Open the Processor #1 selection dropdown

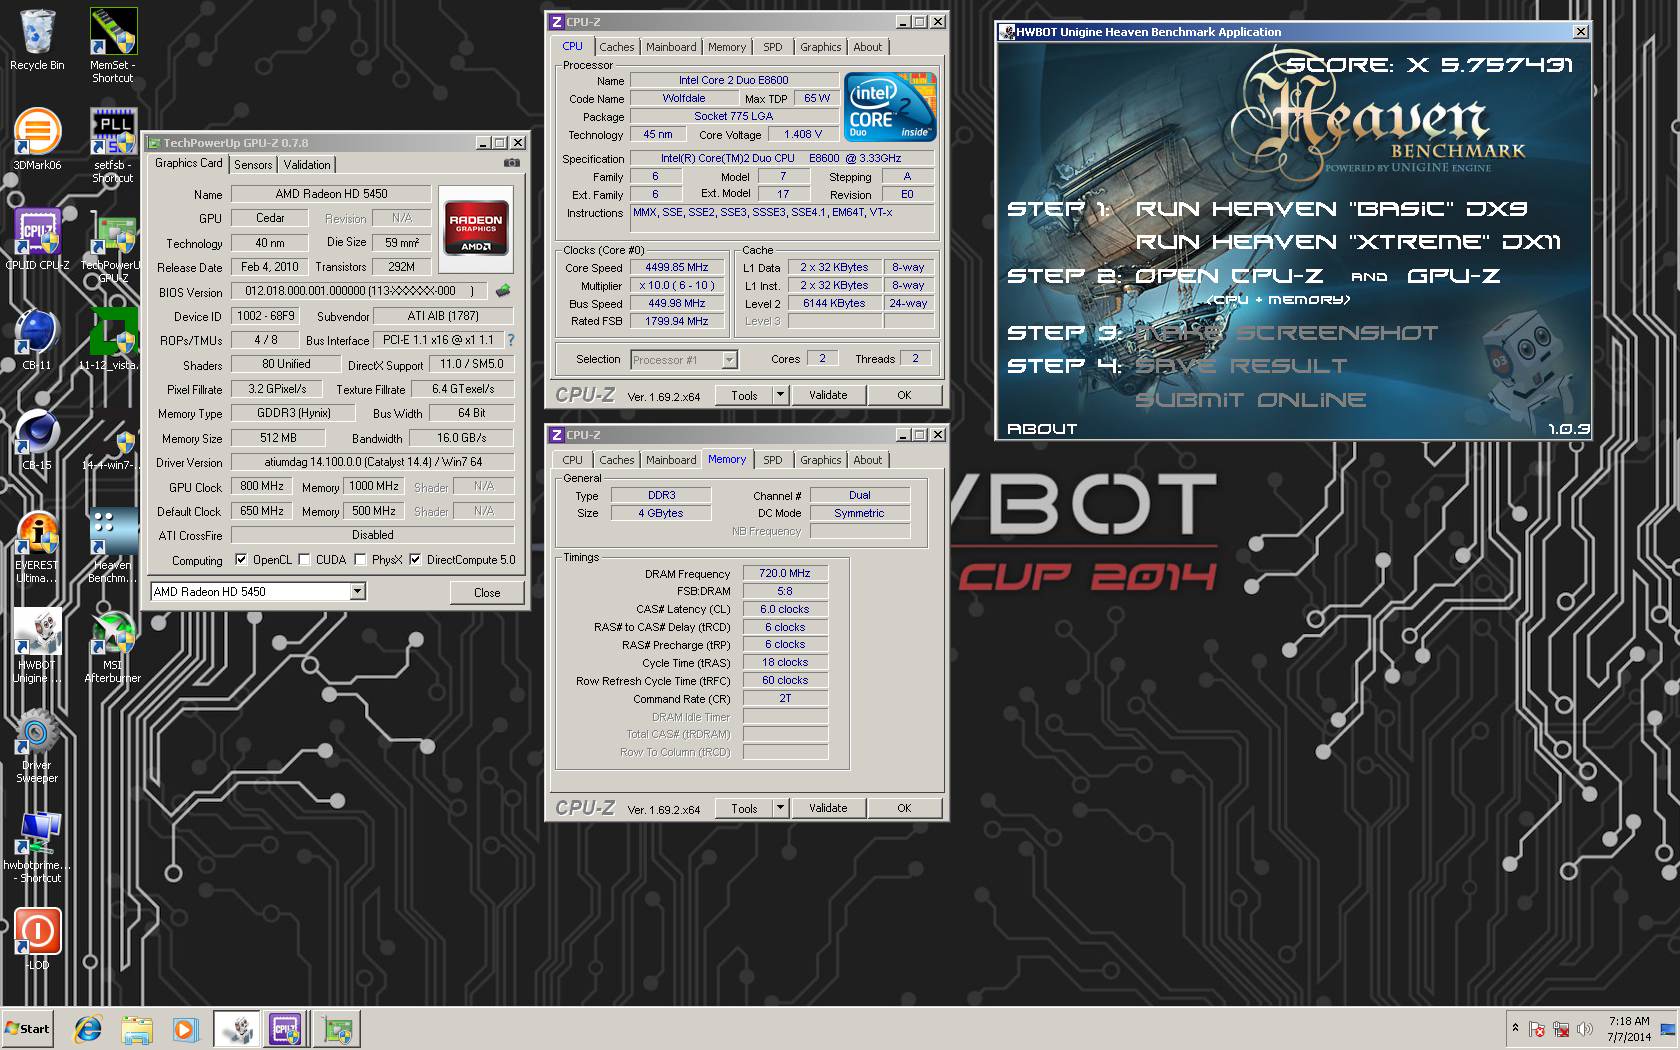click(x=729, y=360)
